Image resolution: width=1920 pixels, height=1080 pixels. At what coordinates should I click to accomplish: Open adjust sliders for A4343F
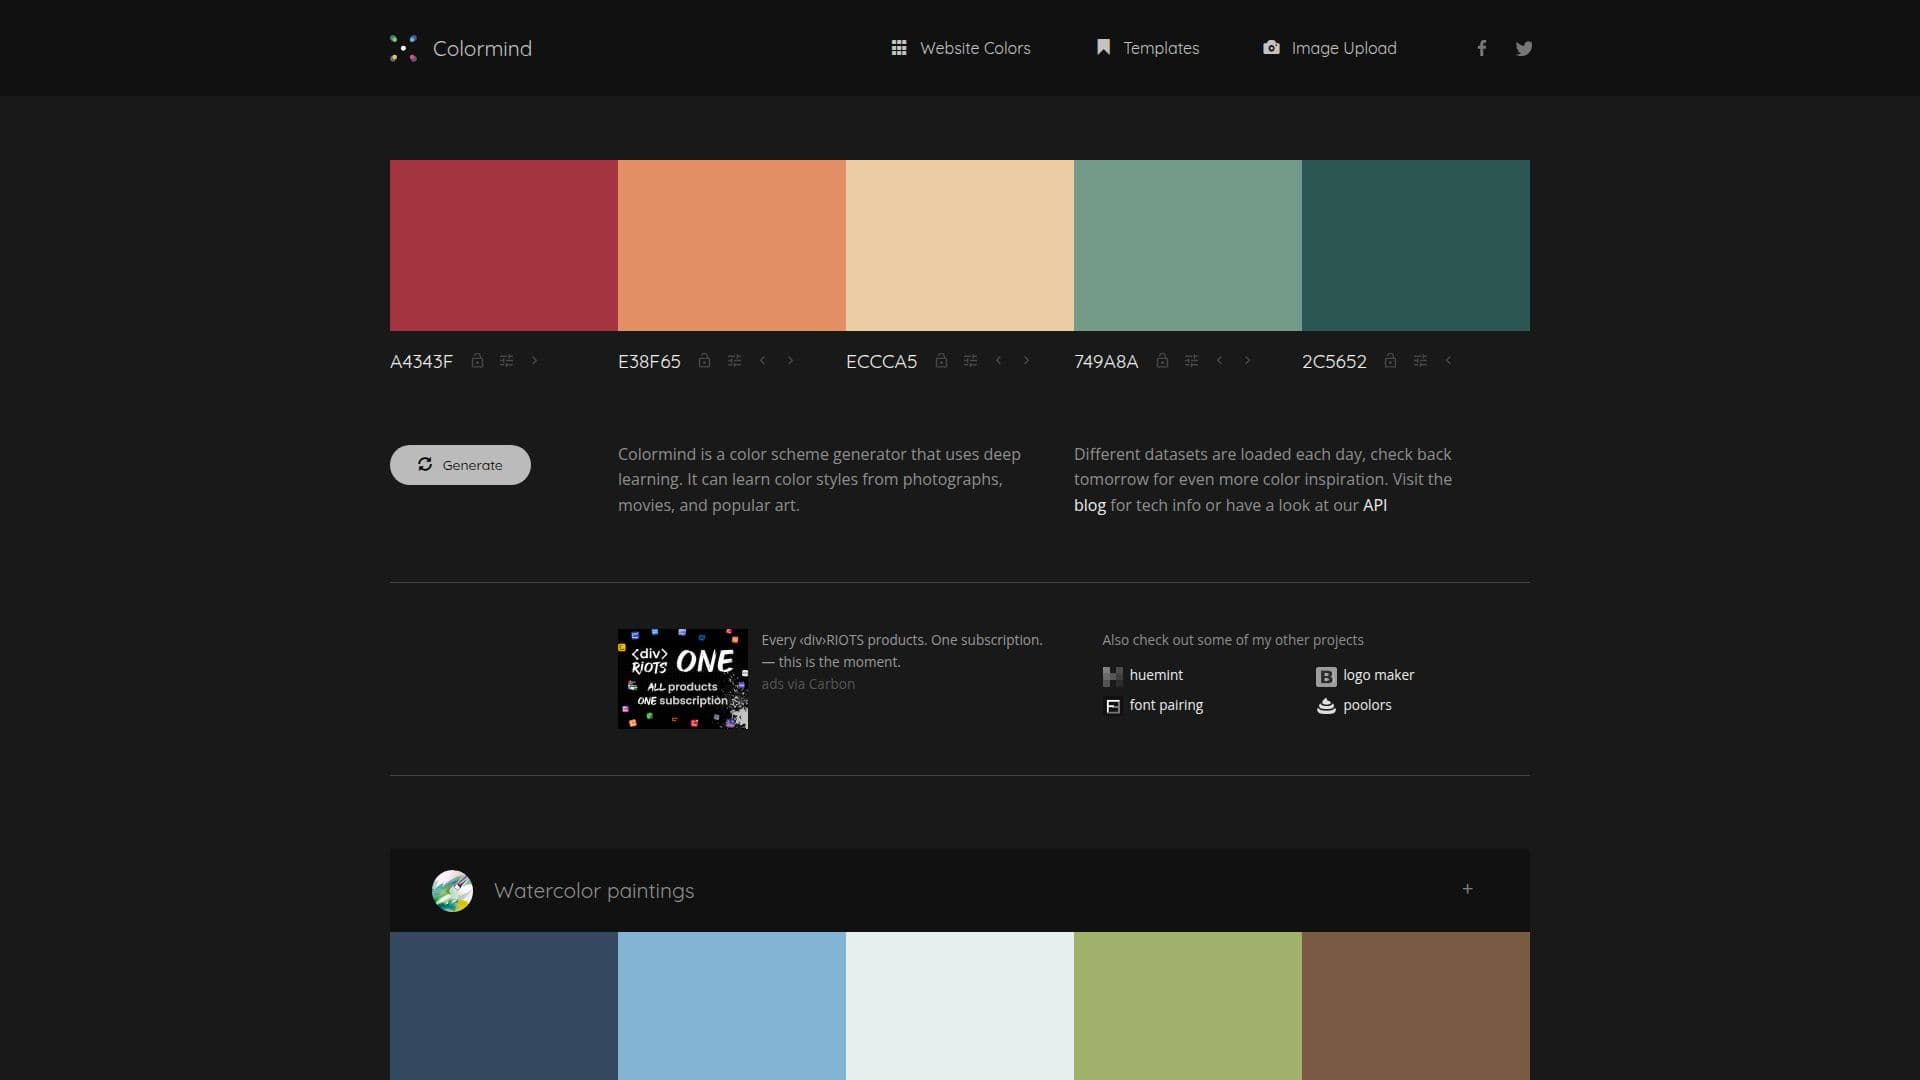[507, 361]
